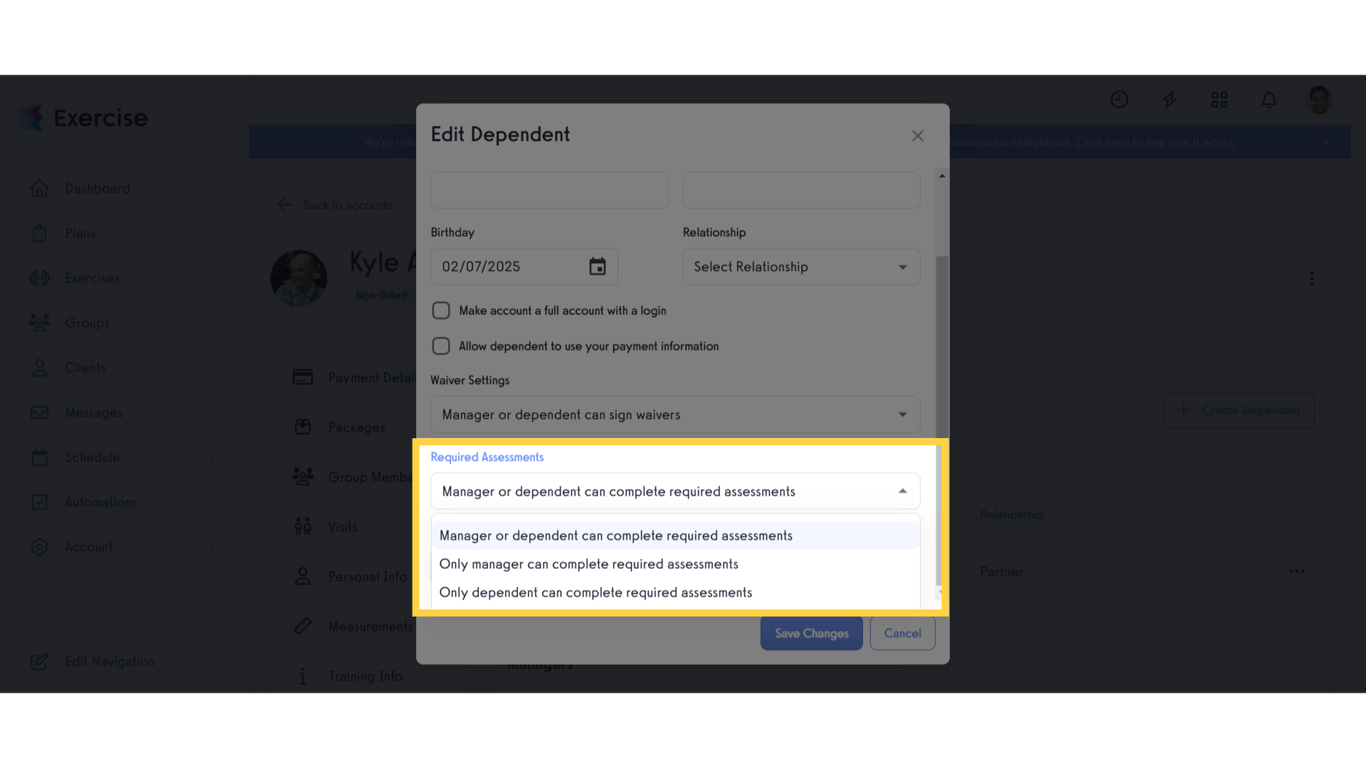Open the apps grid icon
Viewport: 1366px width, 768px height.
(1219, 100)
